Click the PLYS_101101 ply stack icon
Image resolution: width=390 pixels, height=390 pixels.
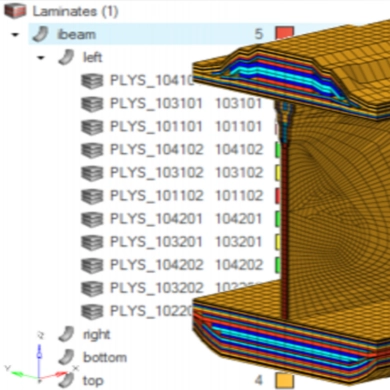[x=92, y=127]
